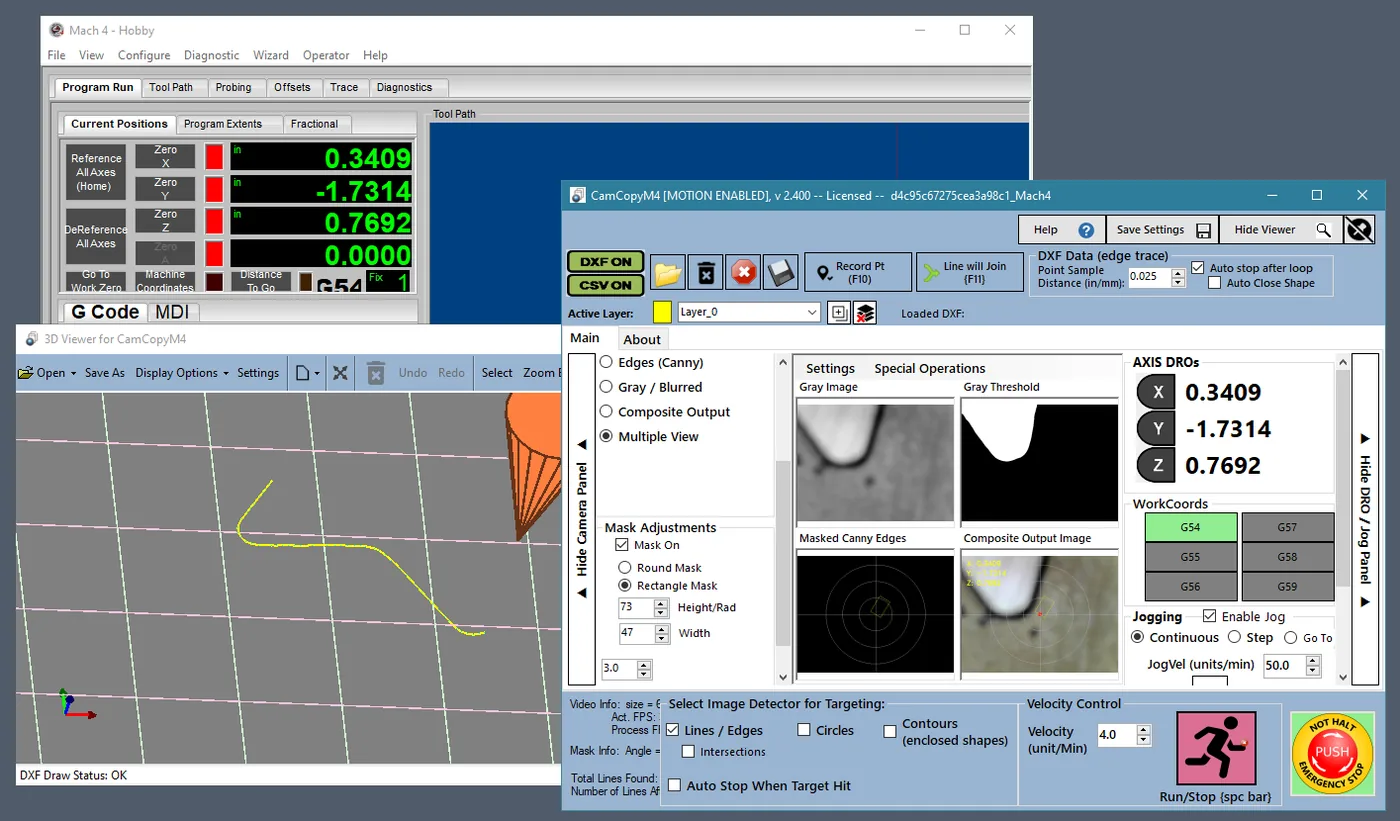The image size is (1400, 821).
Task: Click Save Settings button
Action: tap(1162, 230)
